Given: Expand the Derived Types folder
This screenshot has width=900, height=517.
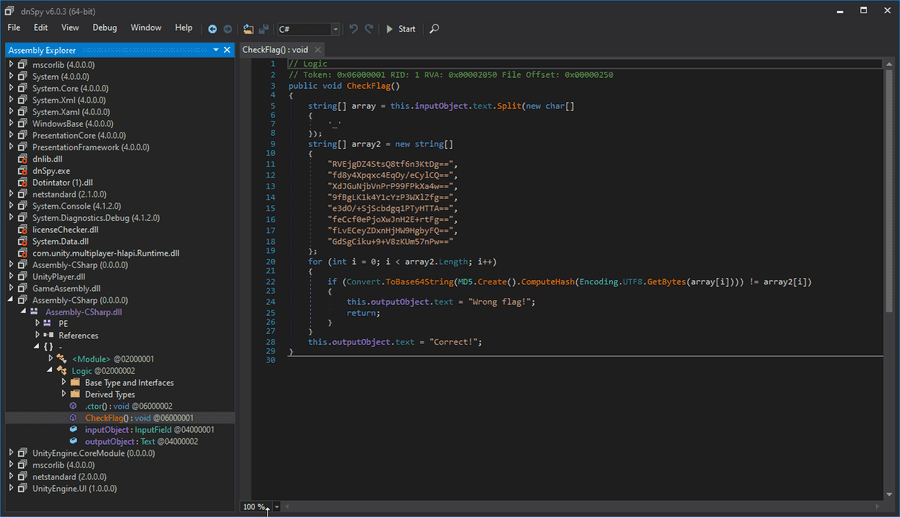Looking at the screenshot, I should coord(62,394).
